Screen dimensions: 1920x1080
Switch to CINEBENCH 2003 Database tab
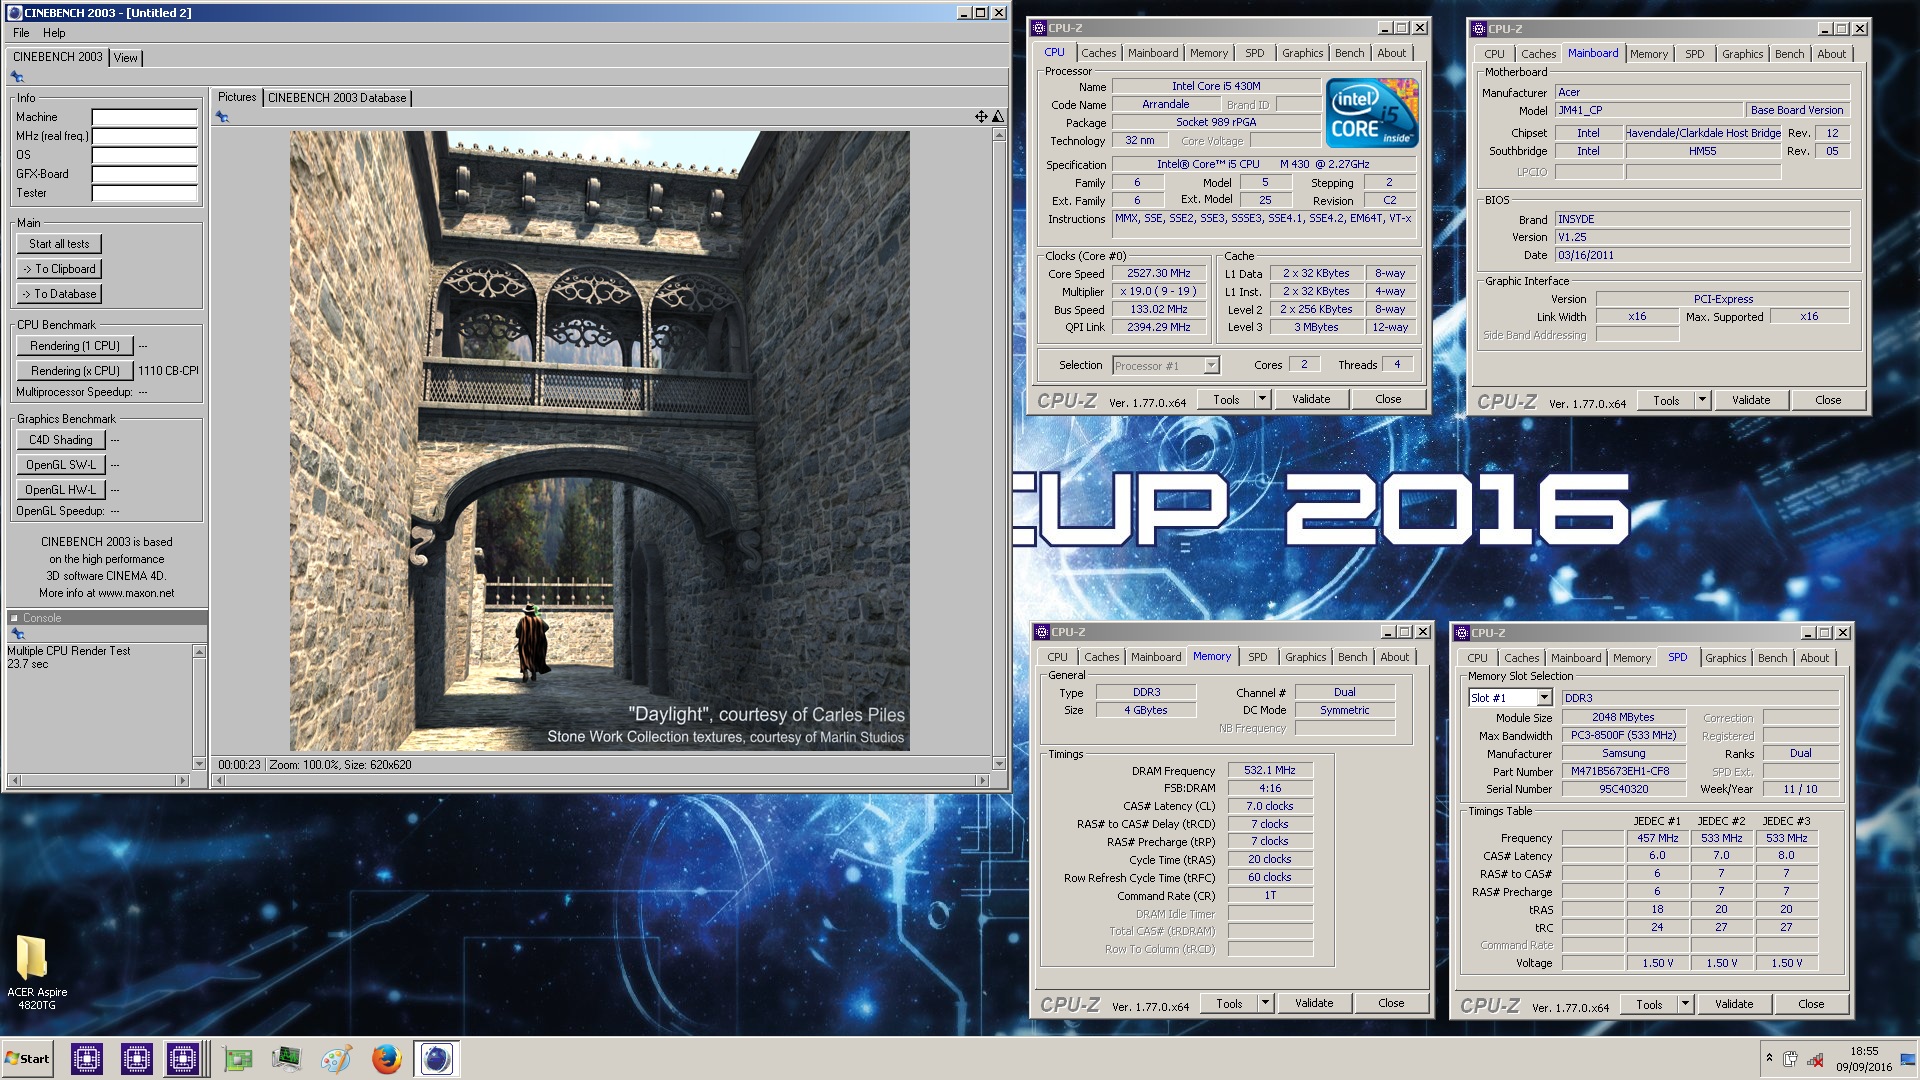tap(337, 98)
